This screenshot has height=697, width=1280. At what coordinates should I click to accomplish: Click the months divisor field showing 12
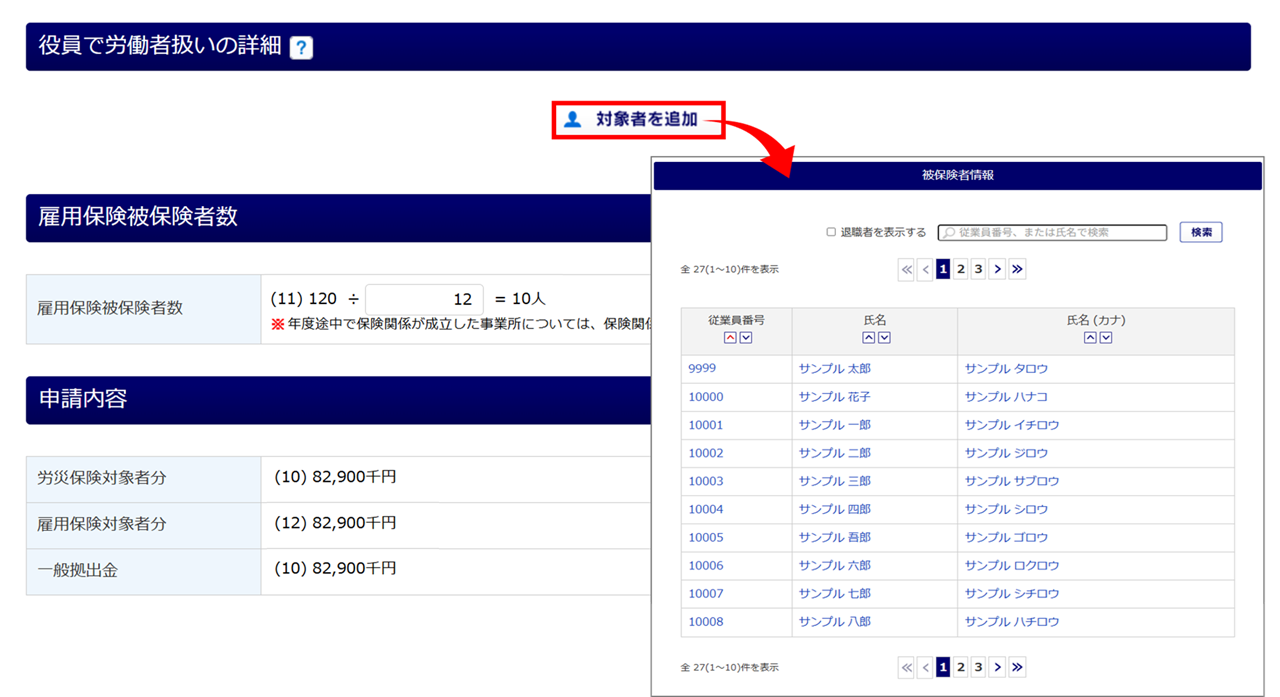(424, 299)
